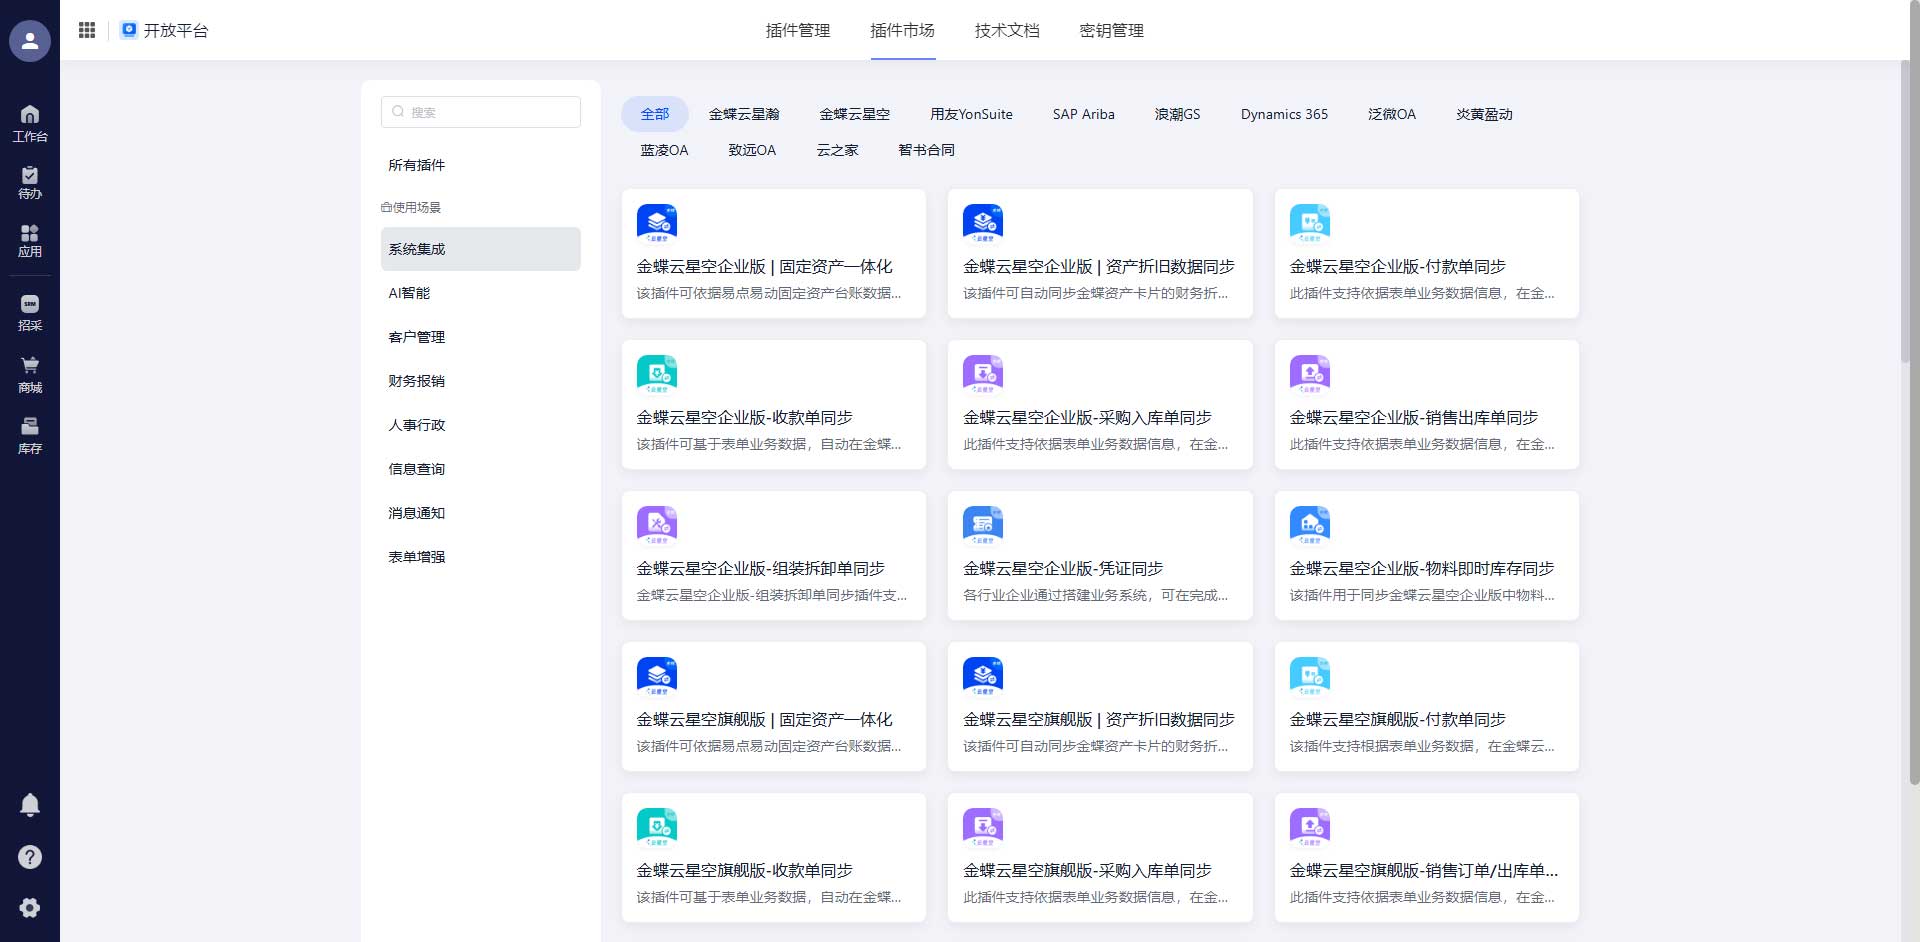Click icon of 金蝶云星空旗舰版-销售订单/出库单 plugin
The image size is (1920, 942).
(x=1310, y=827)
